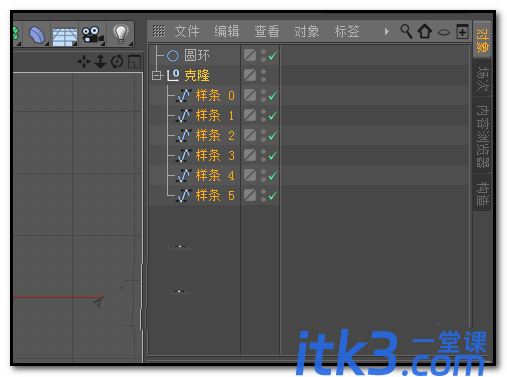Click the new-window plus icon in object manager
Image resolution: width=507 pixels, height=377 pixels.
point(462,31)
